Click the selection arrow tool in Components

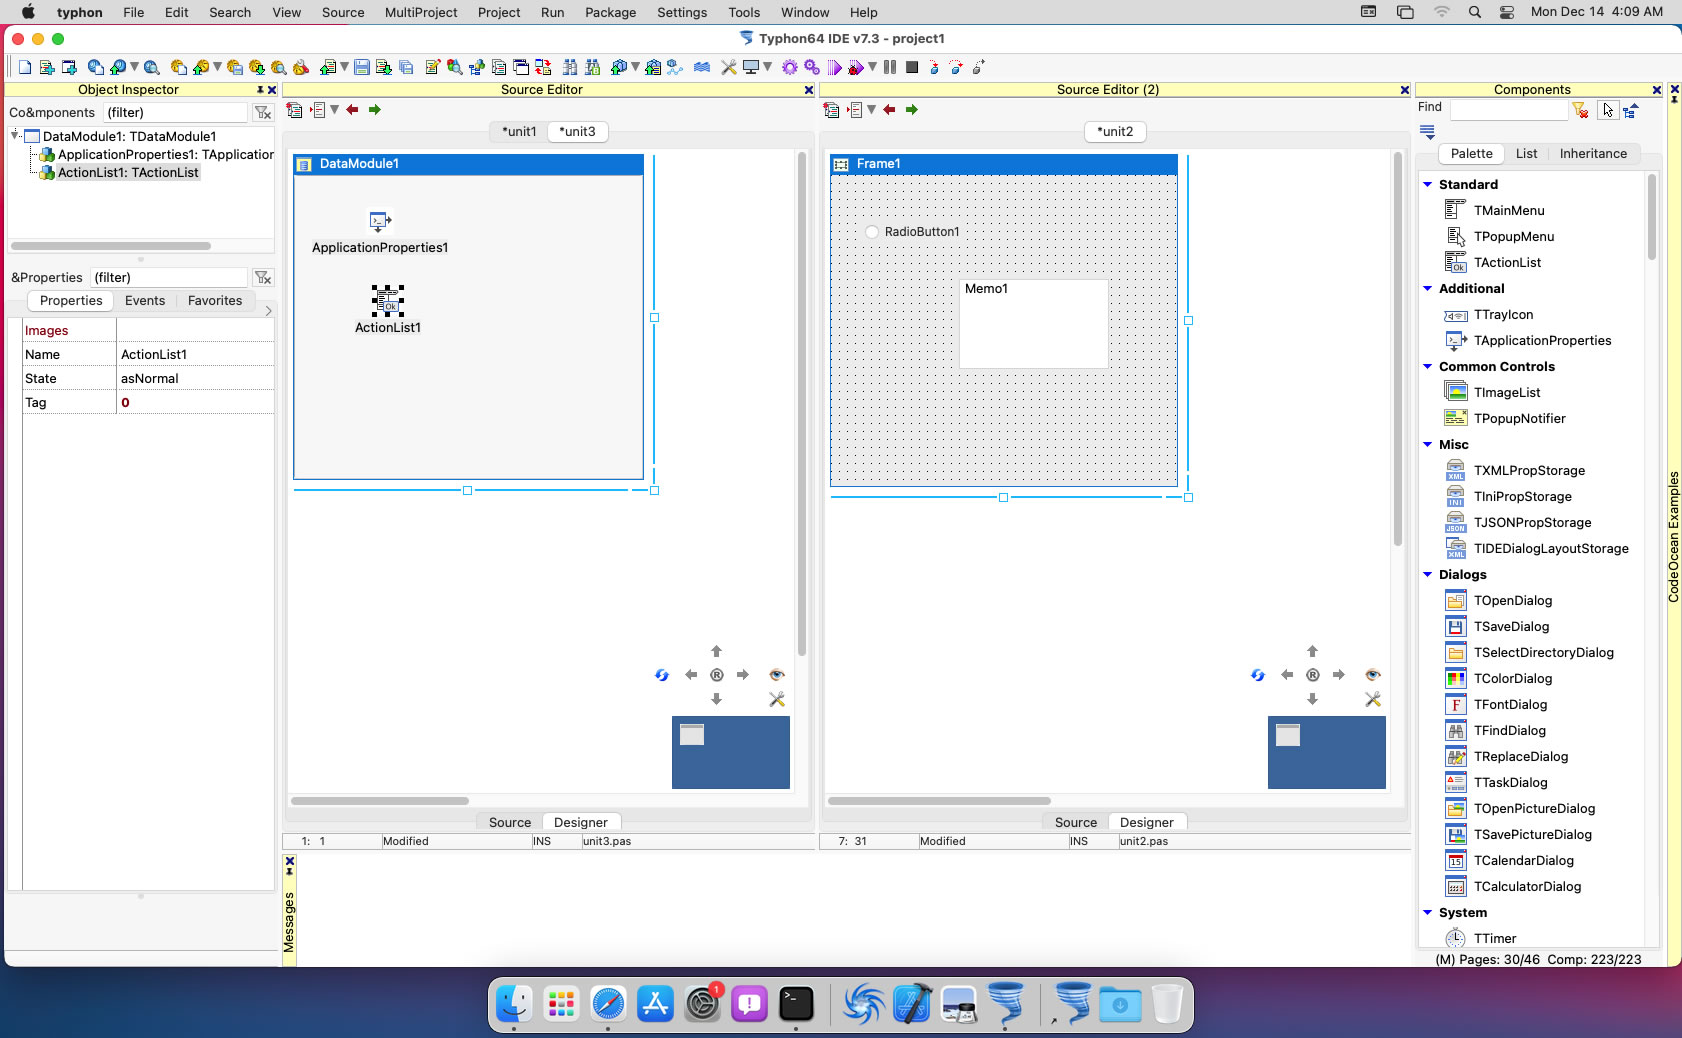(x=1607, y=110)
